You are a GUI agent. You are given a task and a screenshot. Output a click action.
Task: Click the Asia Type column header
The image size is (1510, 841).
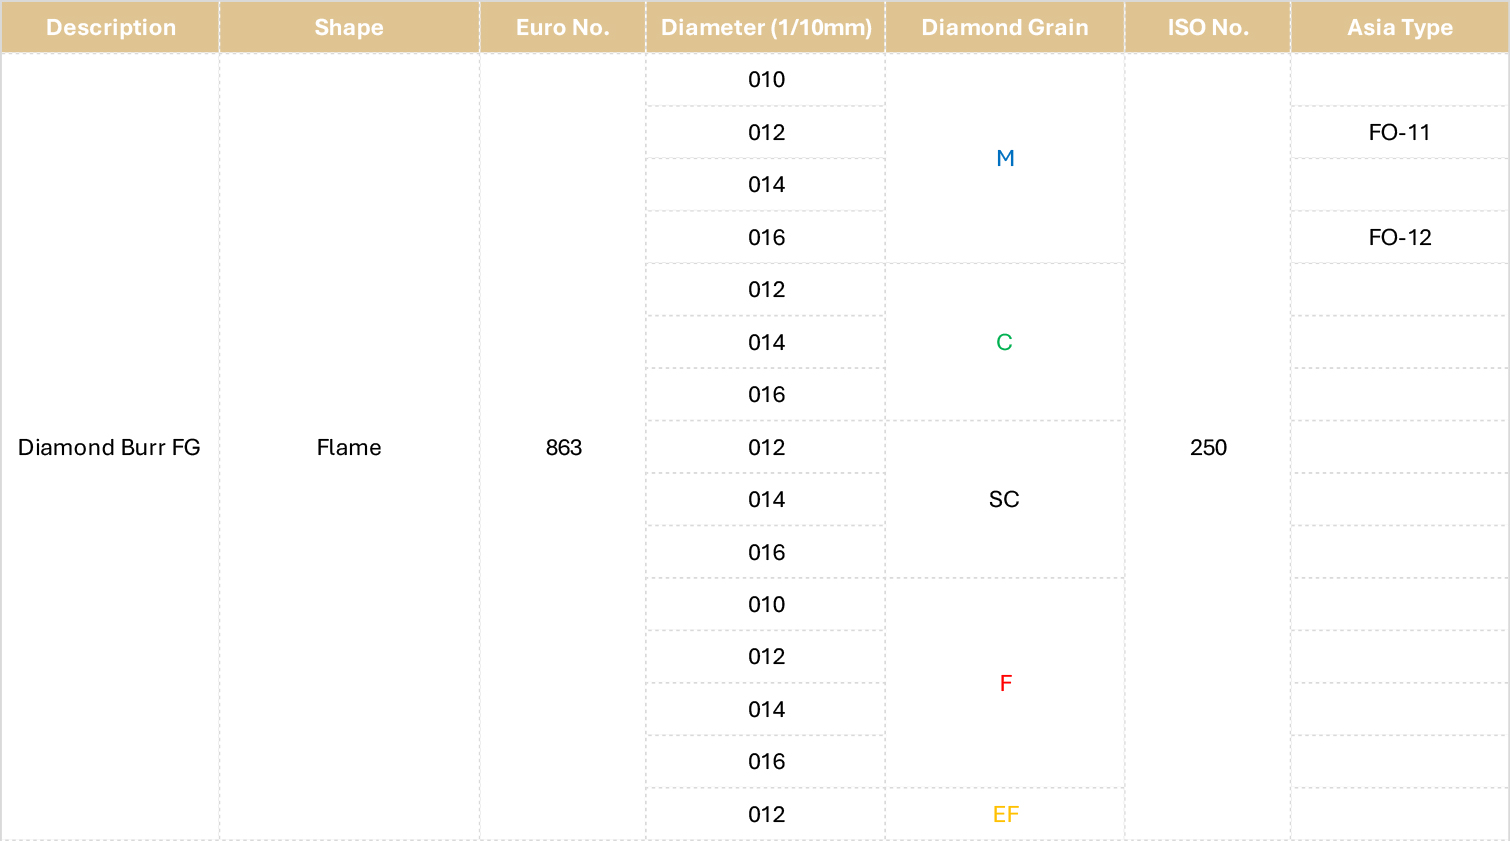[x=1400, y=27]
